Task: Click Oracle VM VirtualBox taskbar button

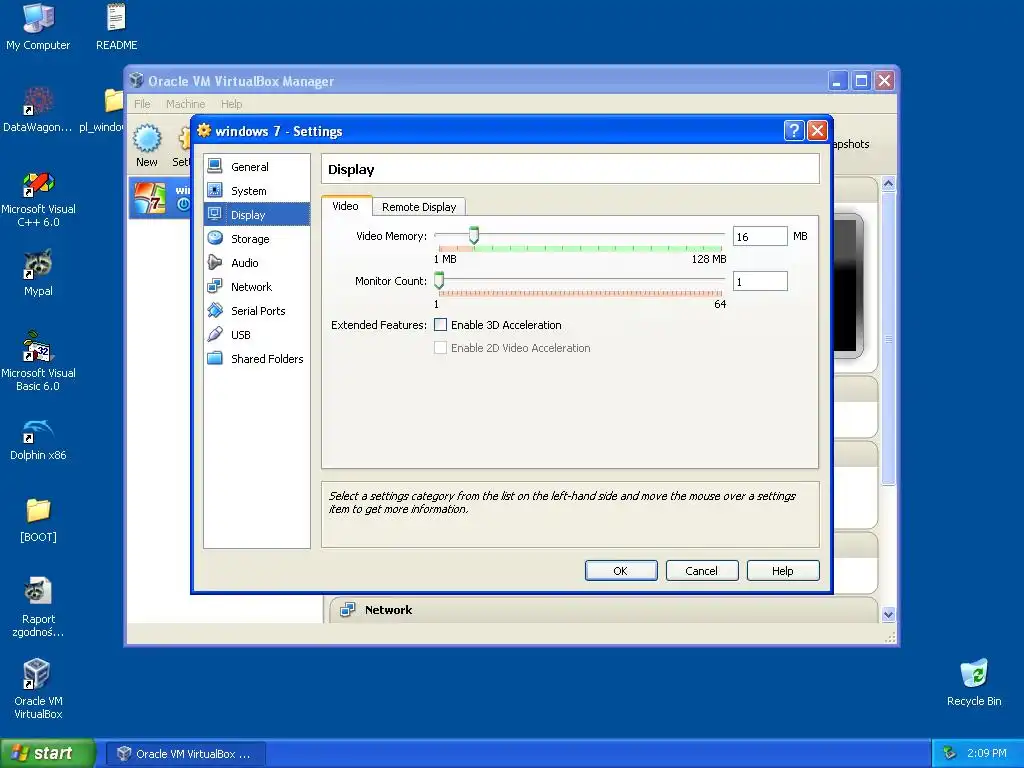Action: click(185, 754)
